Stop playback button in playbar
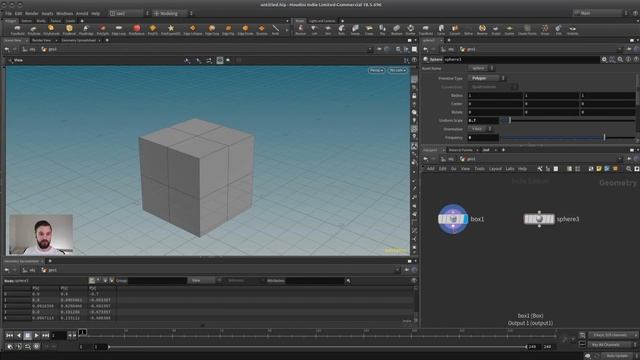 pyautogui.click(x=27, y=336)
